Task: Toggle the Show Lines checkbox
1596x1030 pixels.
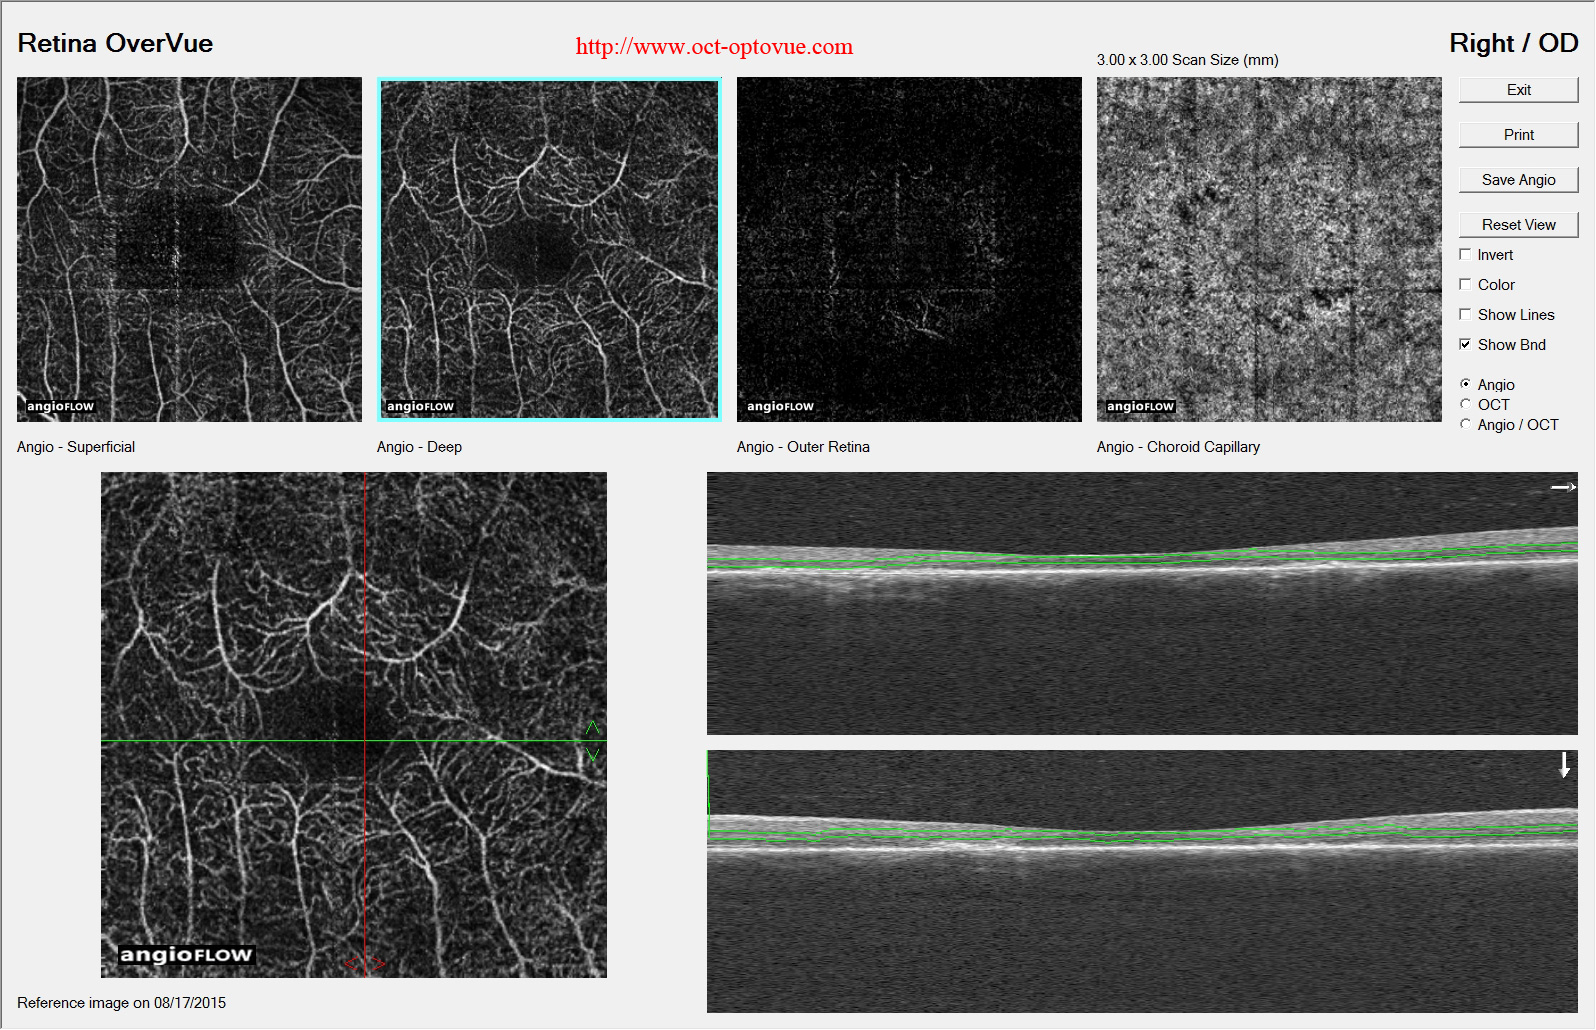Action: coord(1465,315)
